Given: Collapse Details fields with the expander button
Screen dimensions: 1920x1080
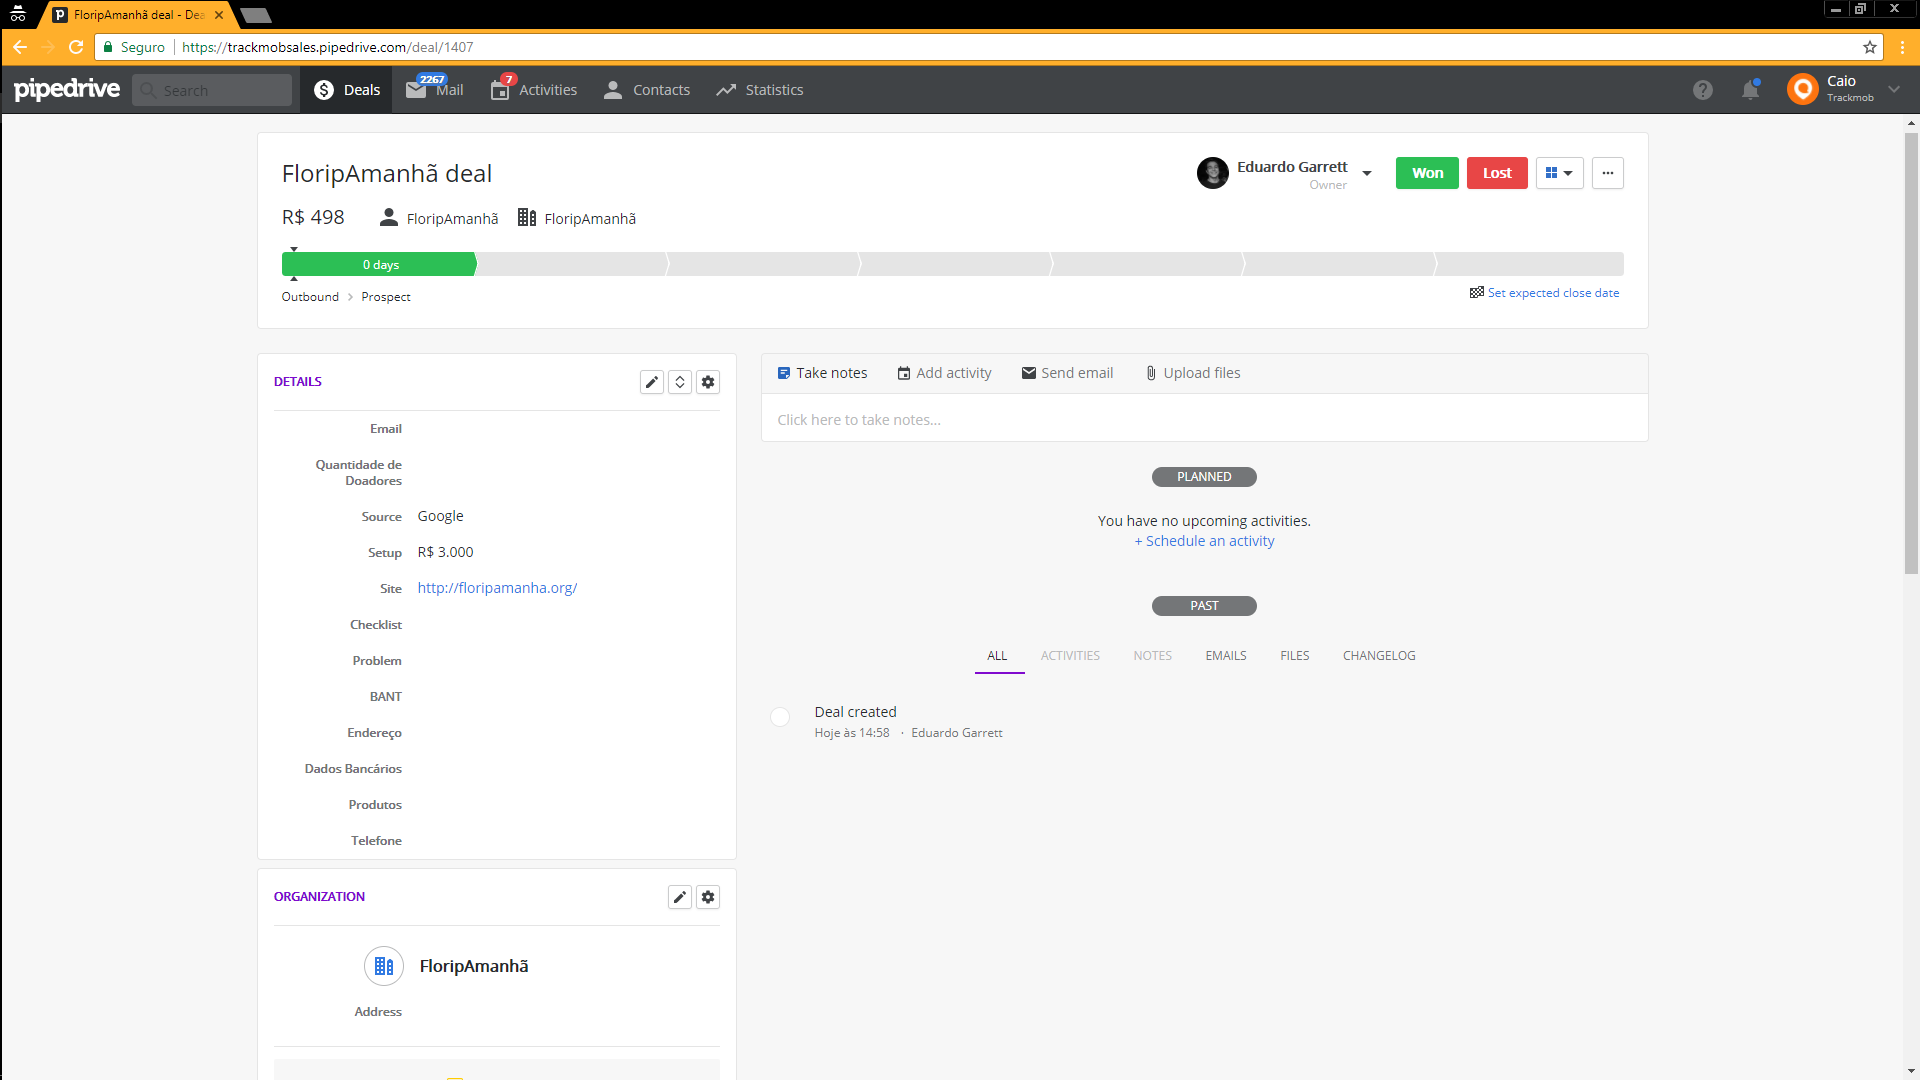Looking at the screenshot, I should coord(680,382).
